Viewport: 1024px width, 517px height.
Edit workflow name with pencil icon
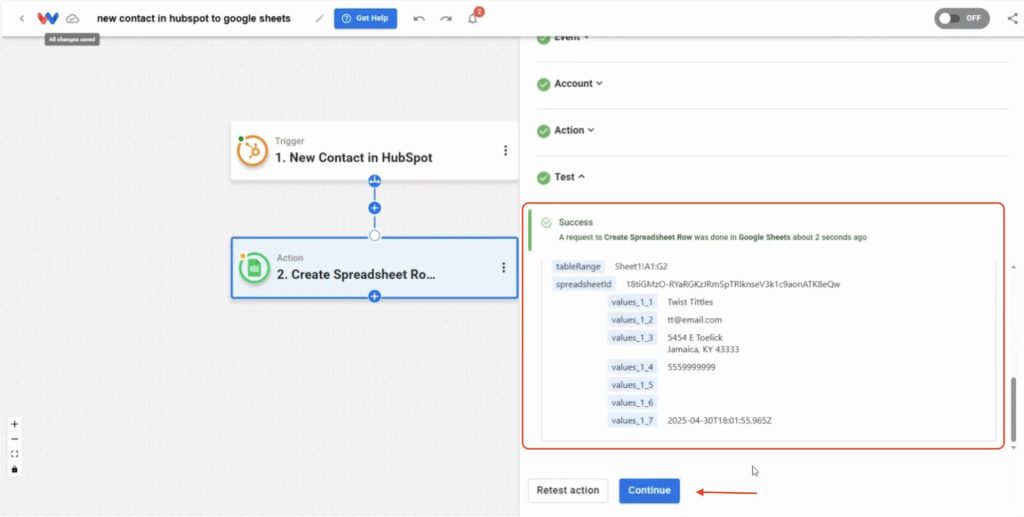pyautogui.click(x=319, y=18)
